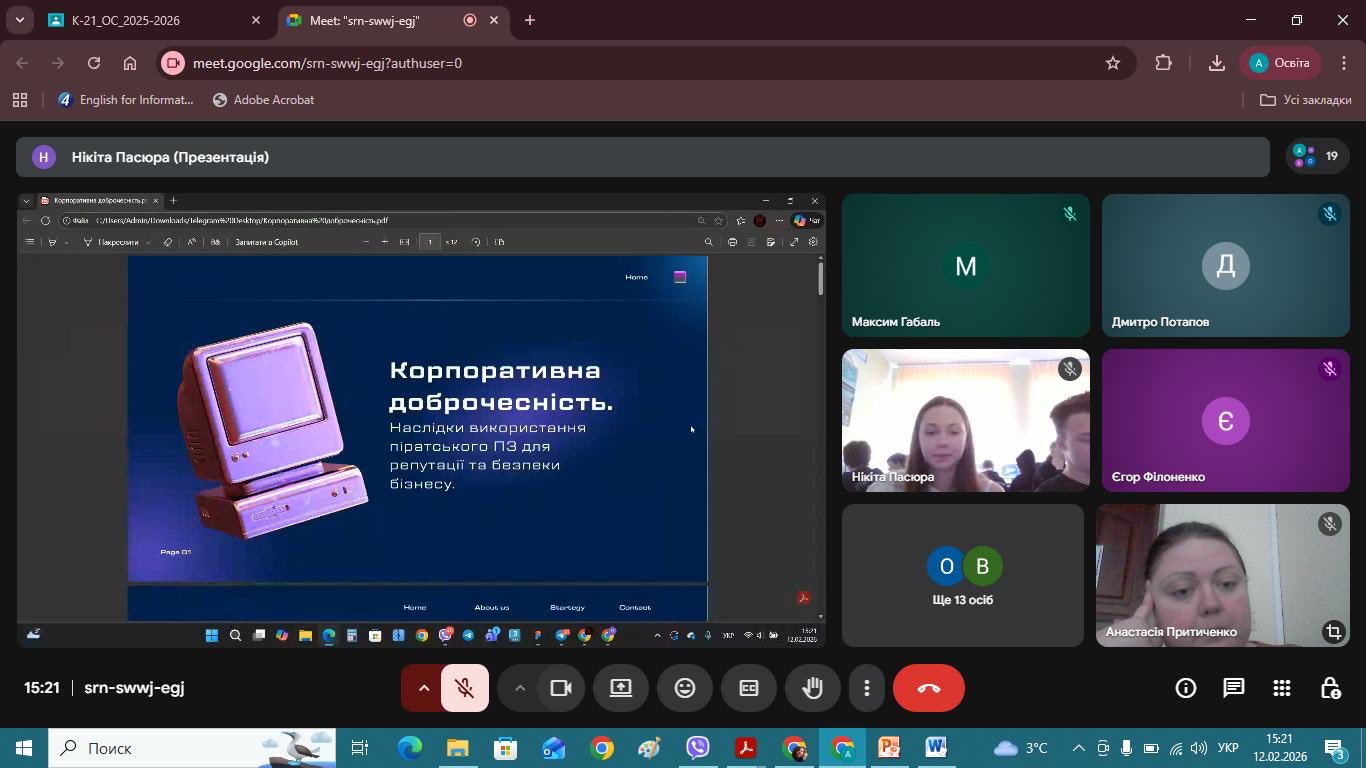Bookmark this page with the star
Viewport: 1366px width, 768px height.
(1113, 63)
